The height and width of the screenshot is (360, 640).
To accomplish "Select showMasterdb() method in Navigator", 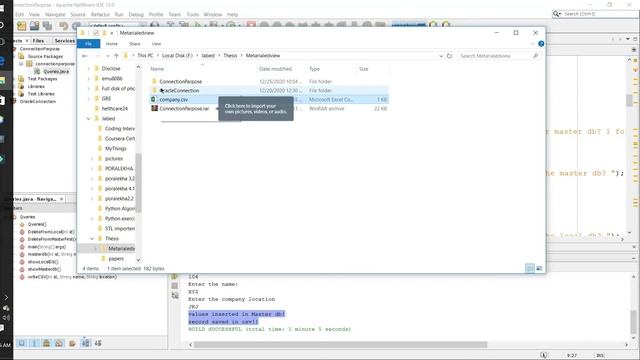I will click(x=44, y=269).
